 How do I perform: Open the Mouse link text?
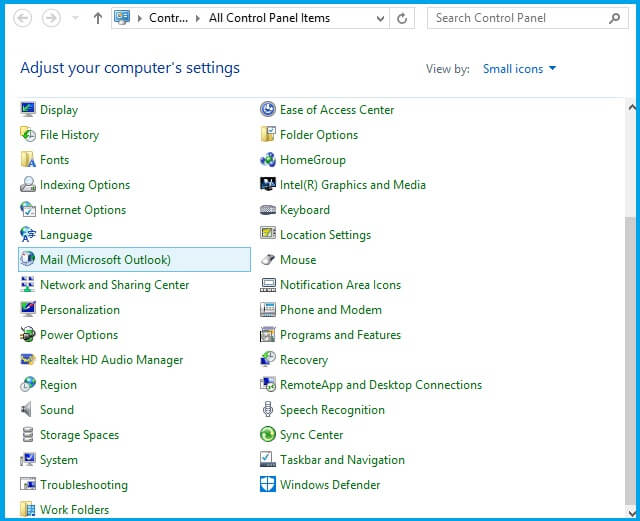(x=298, y=260)
